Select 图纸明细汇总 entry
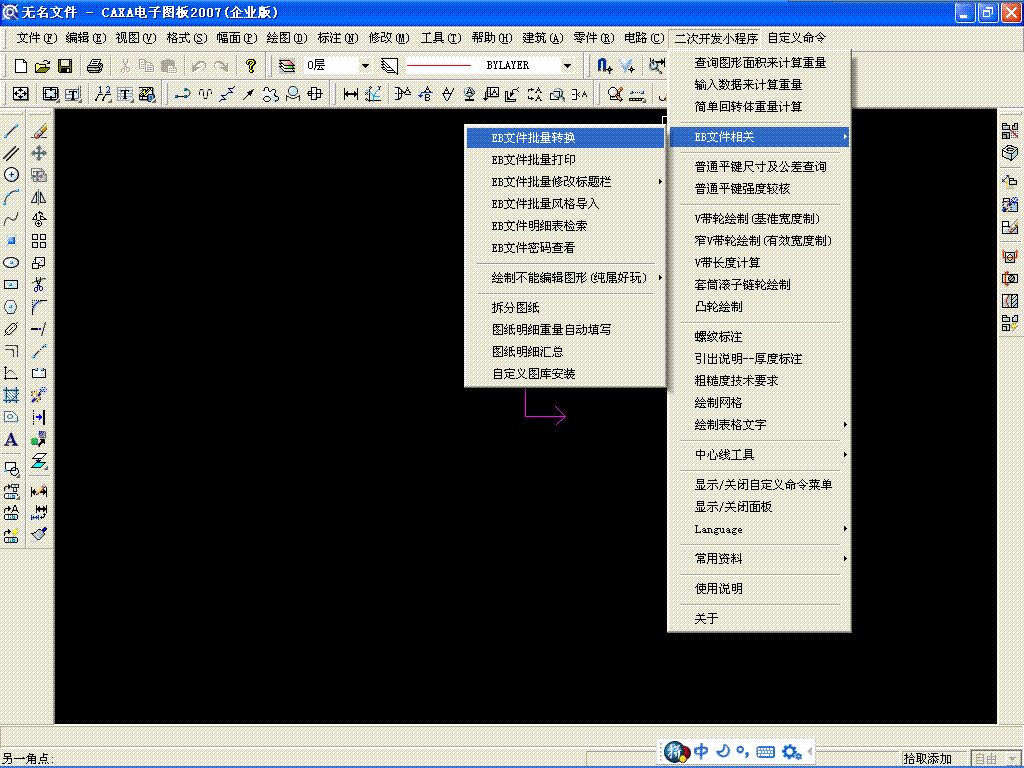 pyautogui.click(x=566, y=351)
